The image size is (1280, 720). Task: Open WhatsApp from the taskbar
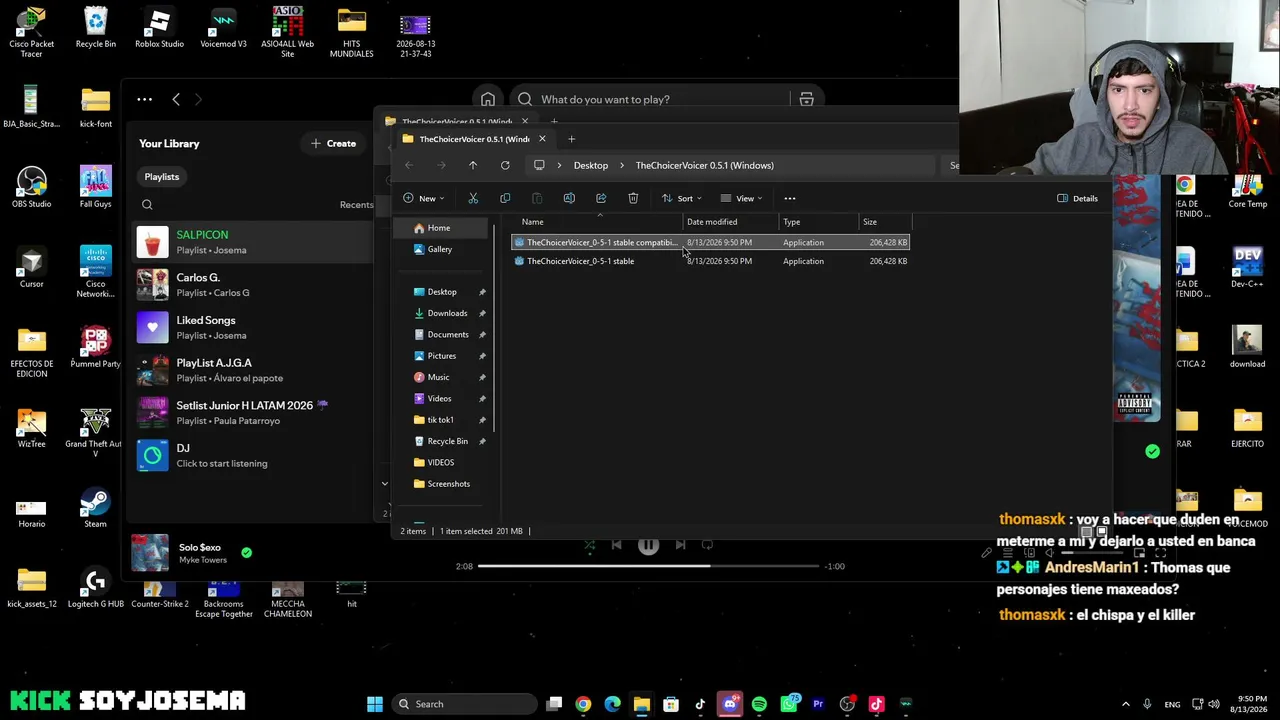789,704
